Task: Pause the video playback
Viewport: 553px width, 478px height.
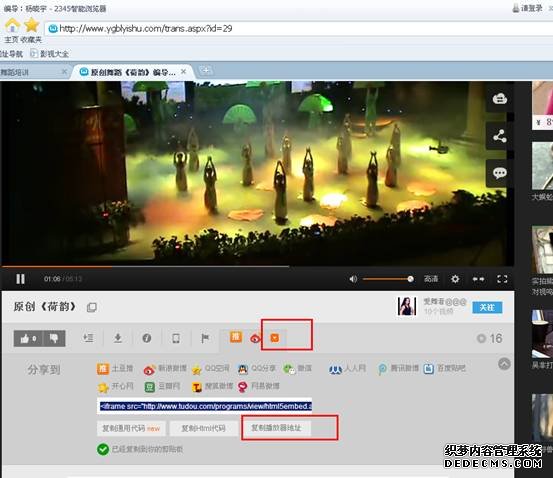Action: click(20, 279)
